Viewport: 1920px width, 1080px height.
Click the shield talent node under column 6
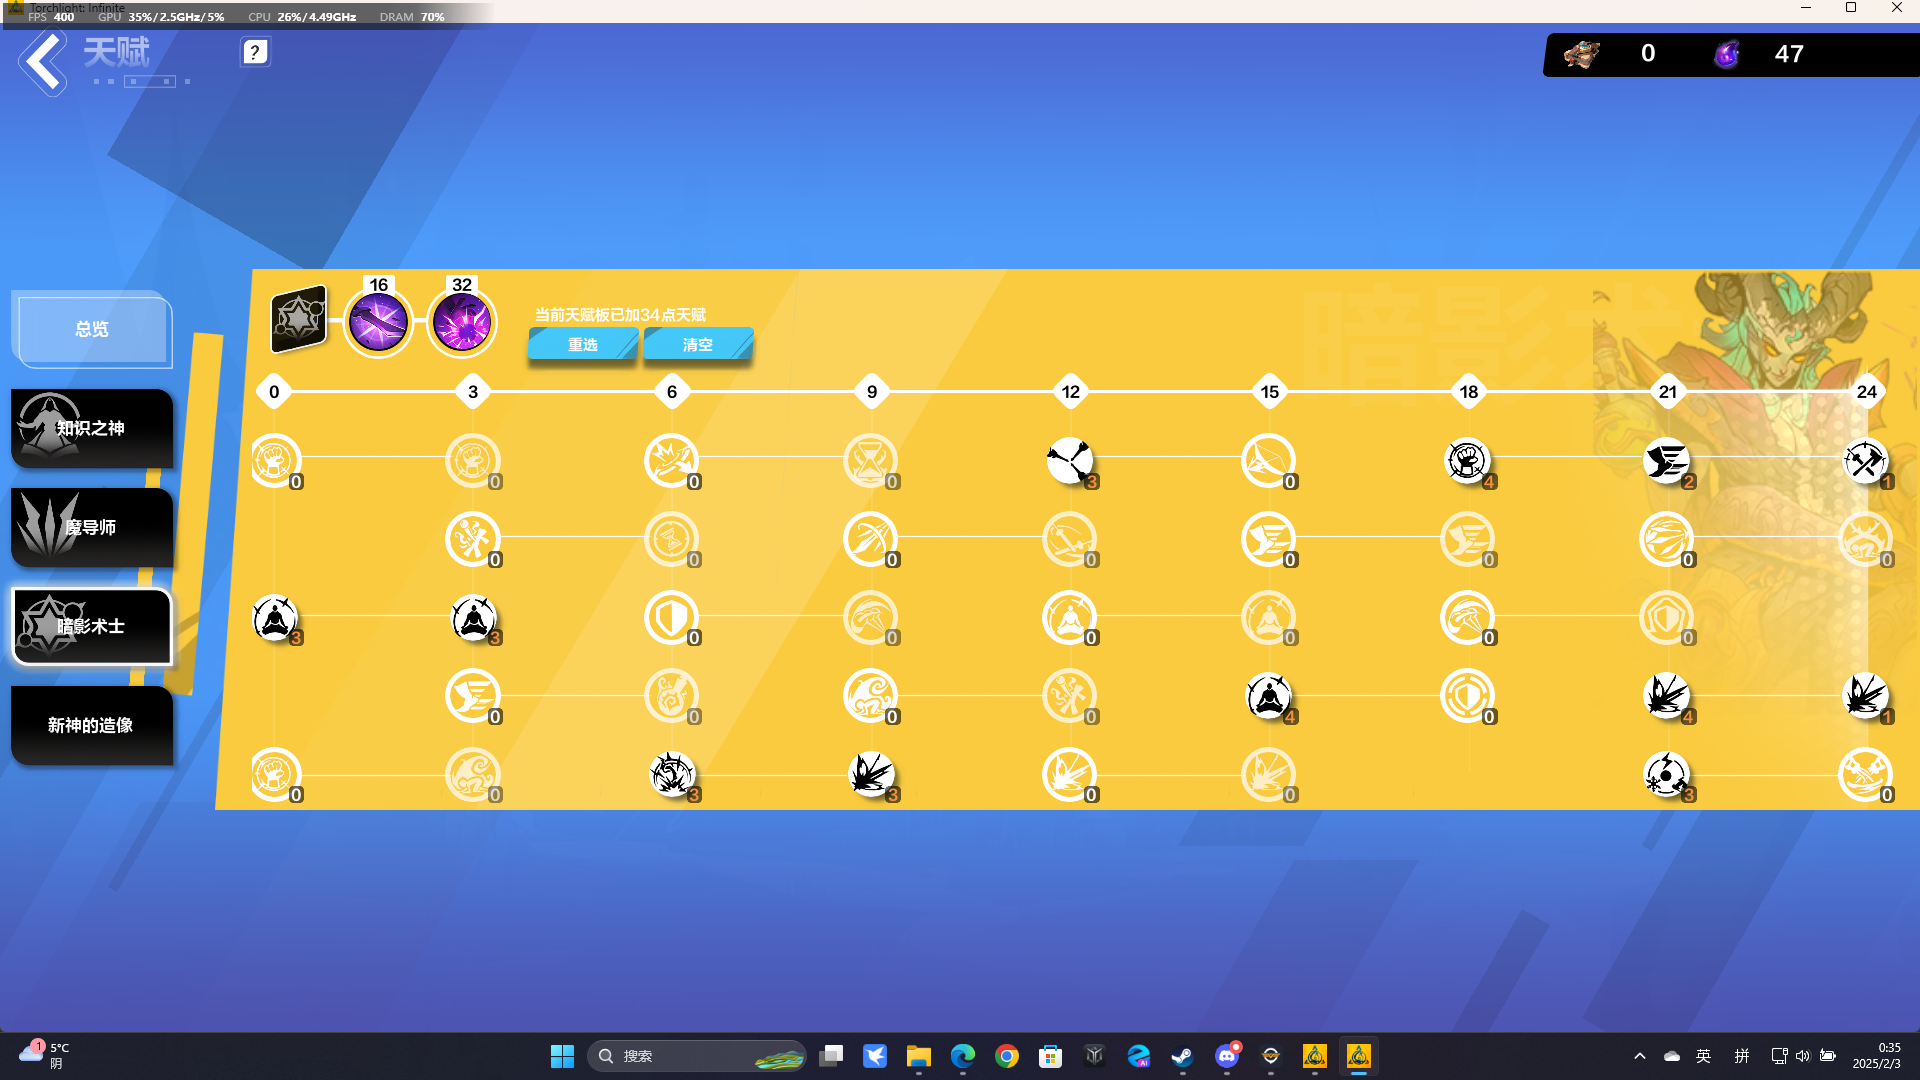coord(672,618)
